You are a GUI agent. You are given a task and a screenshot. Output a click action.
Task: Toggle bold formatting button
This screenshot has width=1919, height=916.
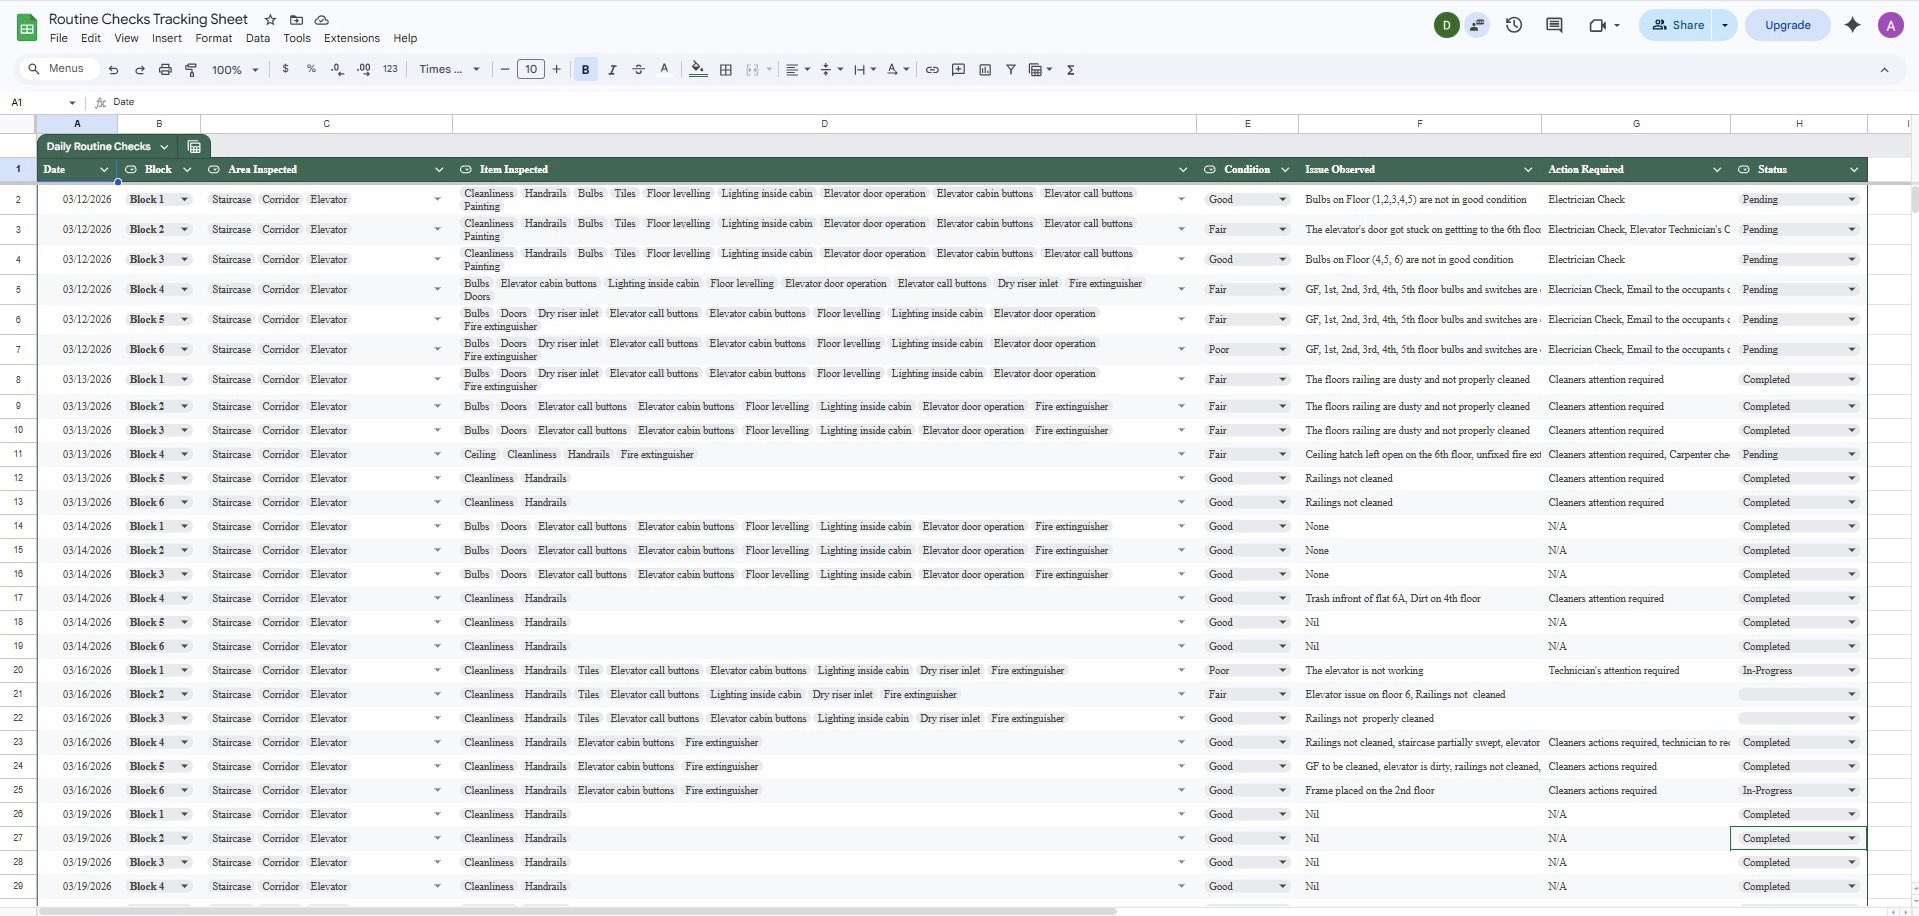tap(585, 70)
